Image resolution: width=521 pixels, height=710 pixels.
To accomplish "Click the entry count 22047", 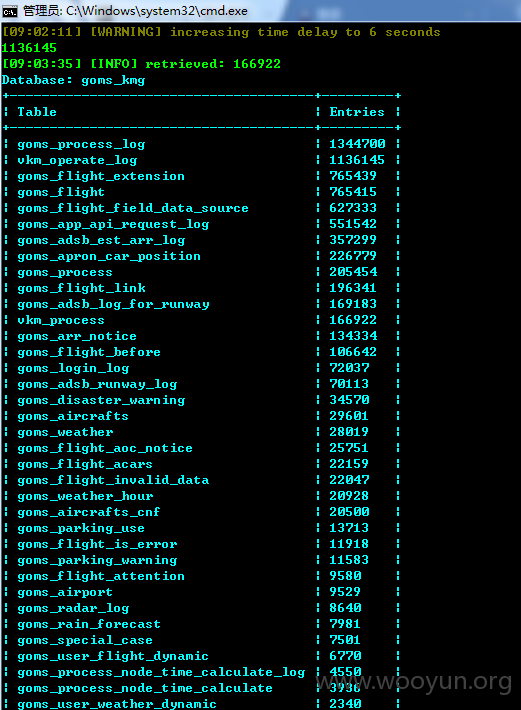I will [349, 480].
